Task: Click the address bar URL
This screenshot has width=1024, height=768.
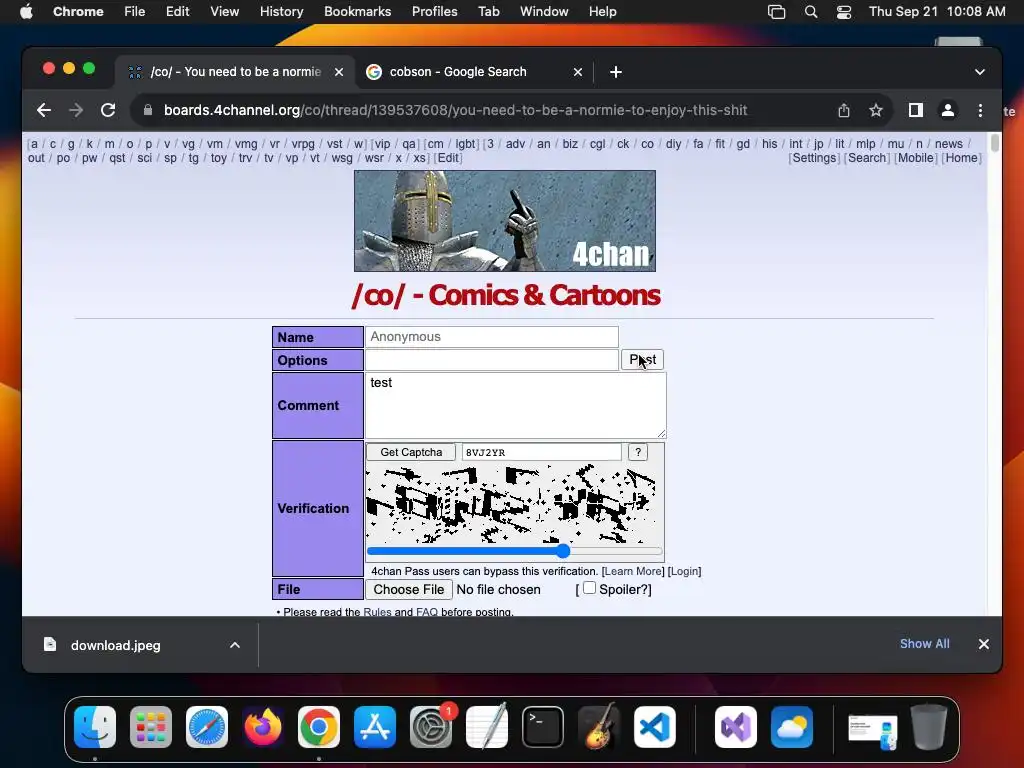Action: 455,110
